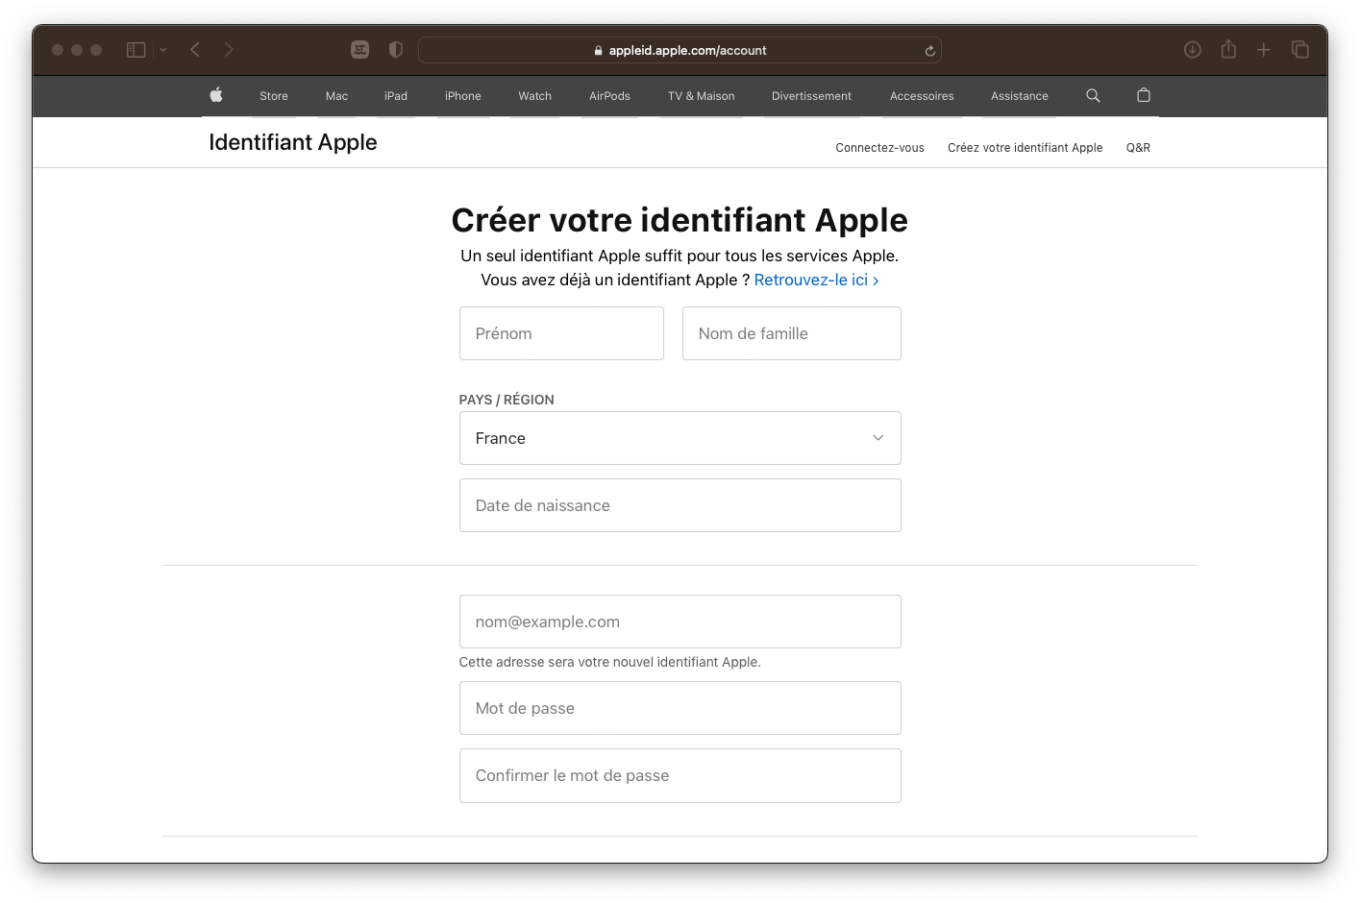Focus the Date de naissance field

680,505
